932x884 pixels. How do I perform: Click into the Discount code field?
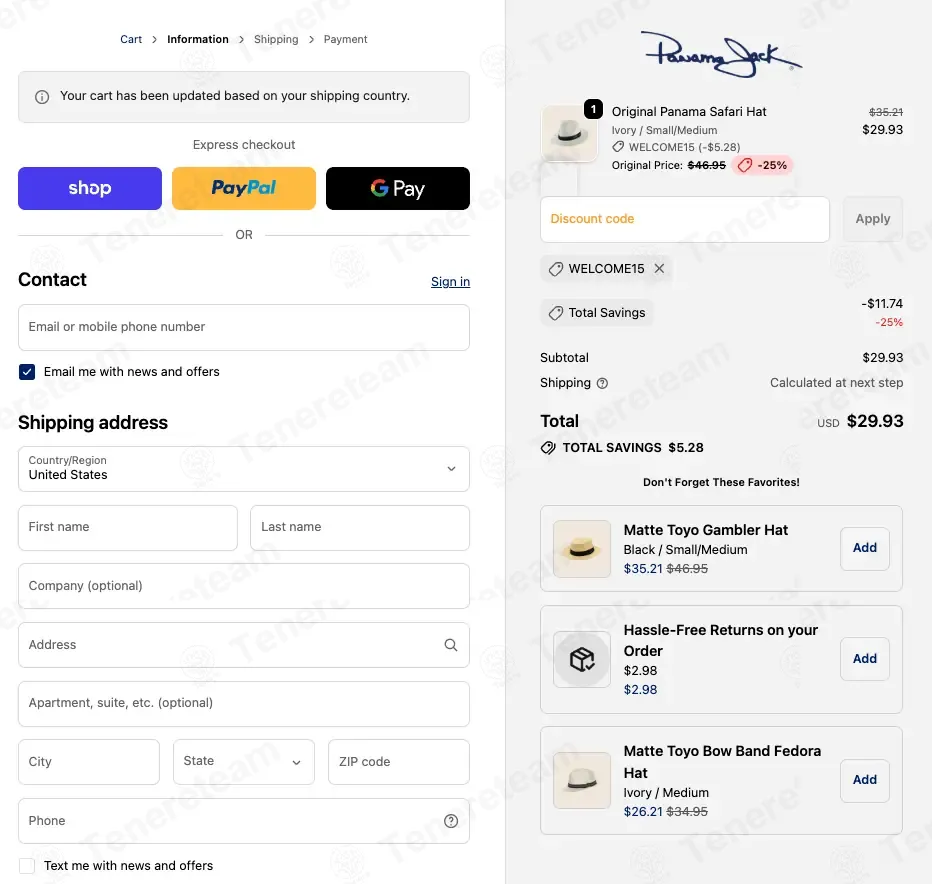[684, 219]
